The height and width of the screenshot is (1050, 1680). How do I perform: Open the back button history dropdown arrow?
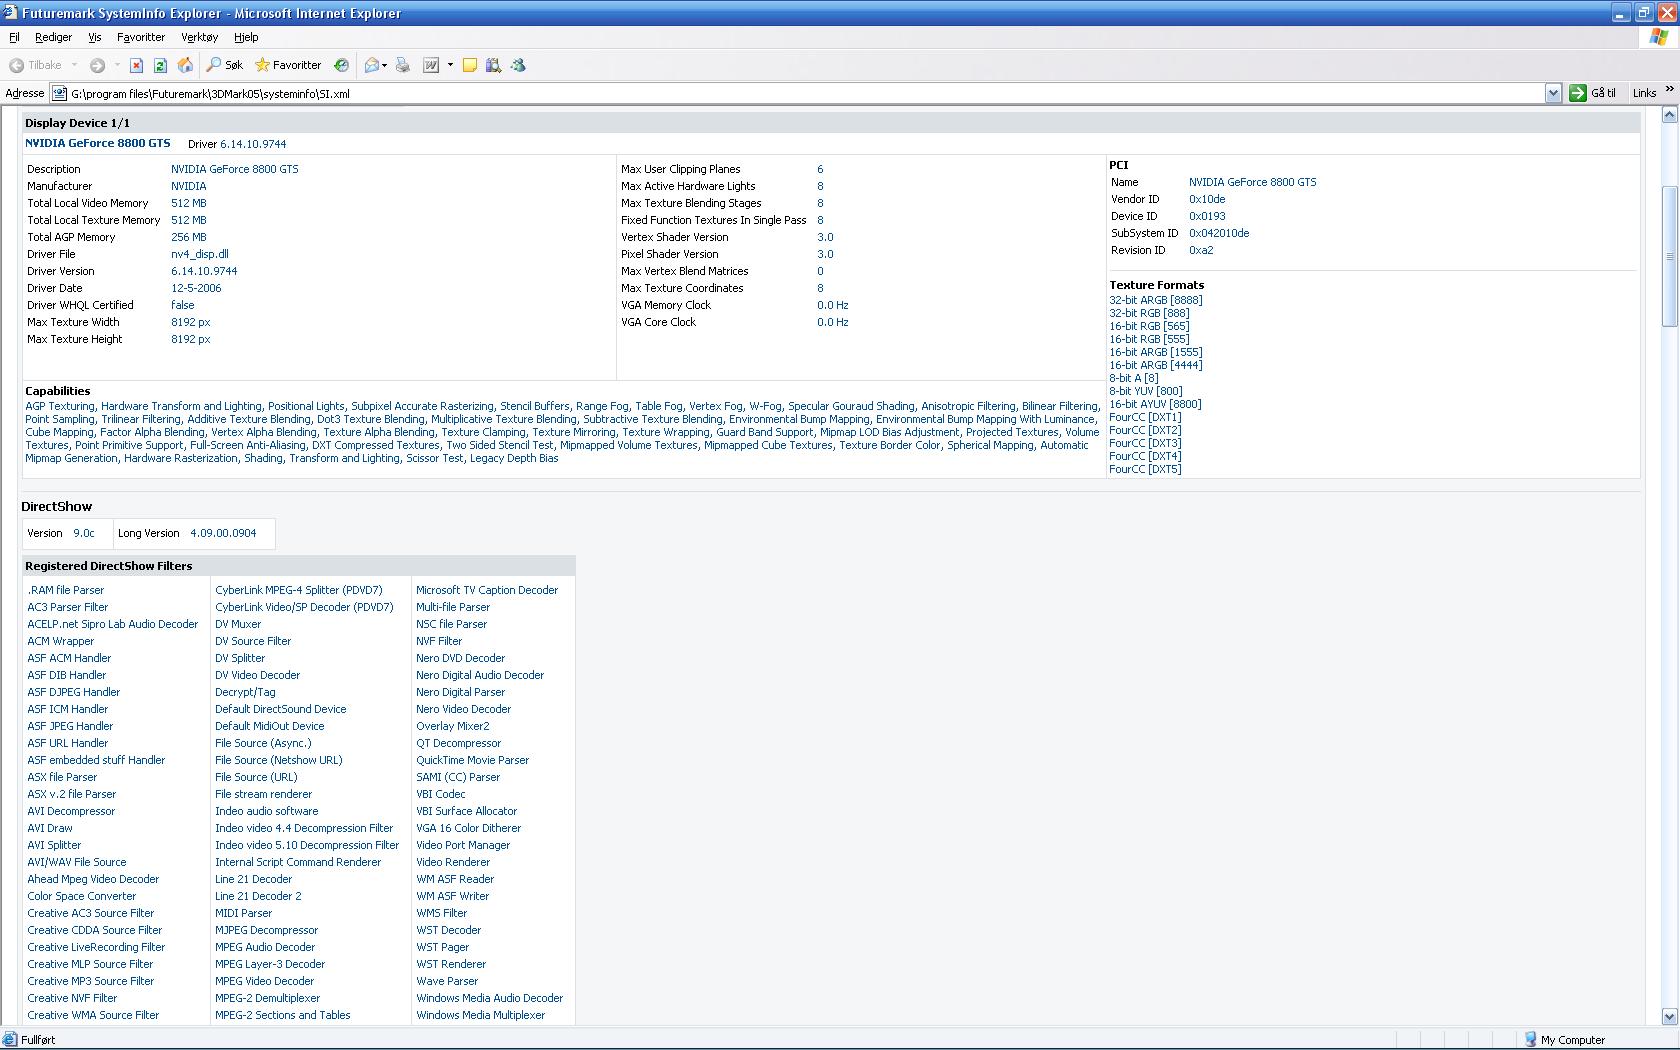point(74,65)
